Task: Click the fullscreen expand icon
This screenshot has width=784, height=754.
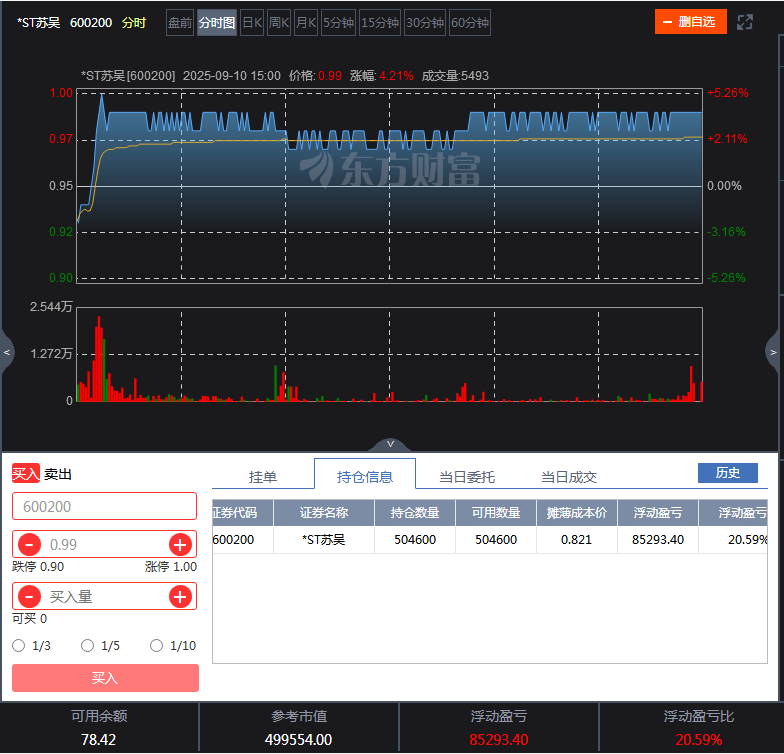Action: 744,22
